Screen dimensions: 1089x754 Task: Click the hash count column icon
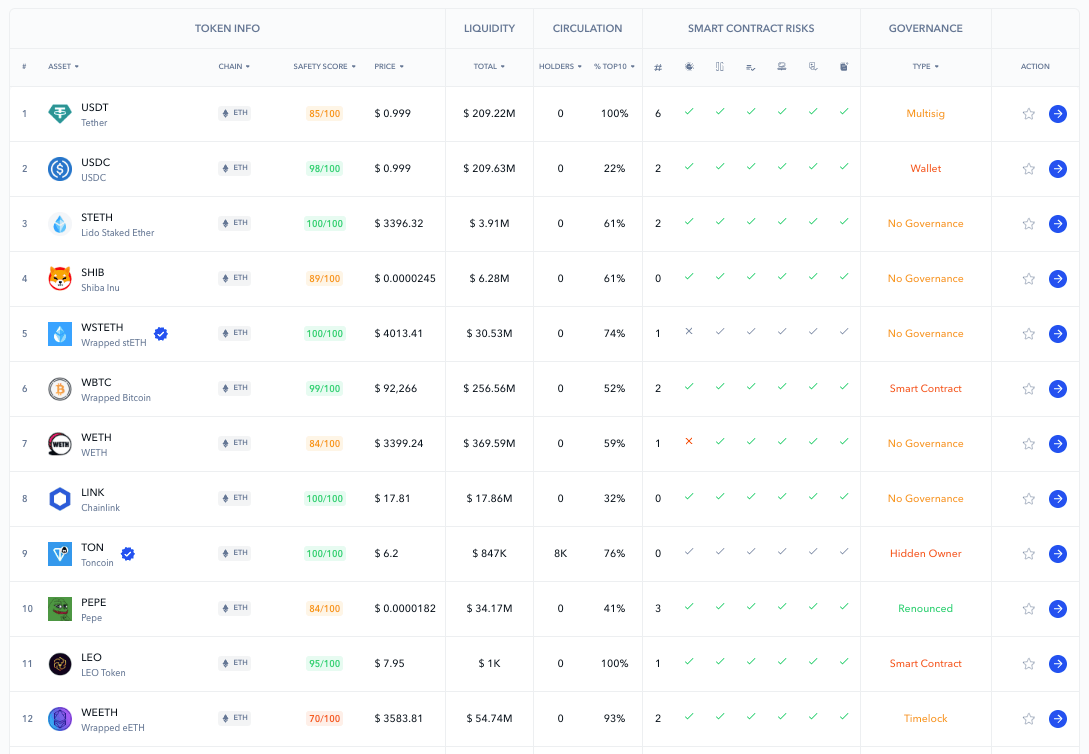(658, 67)
